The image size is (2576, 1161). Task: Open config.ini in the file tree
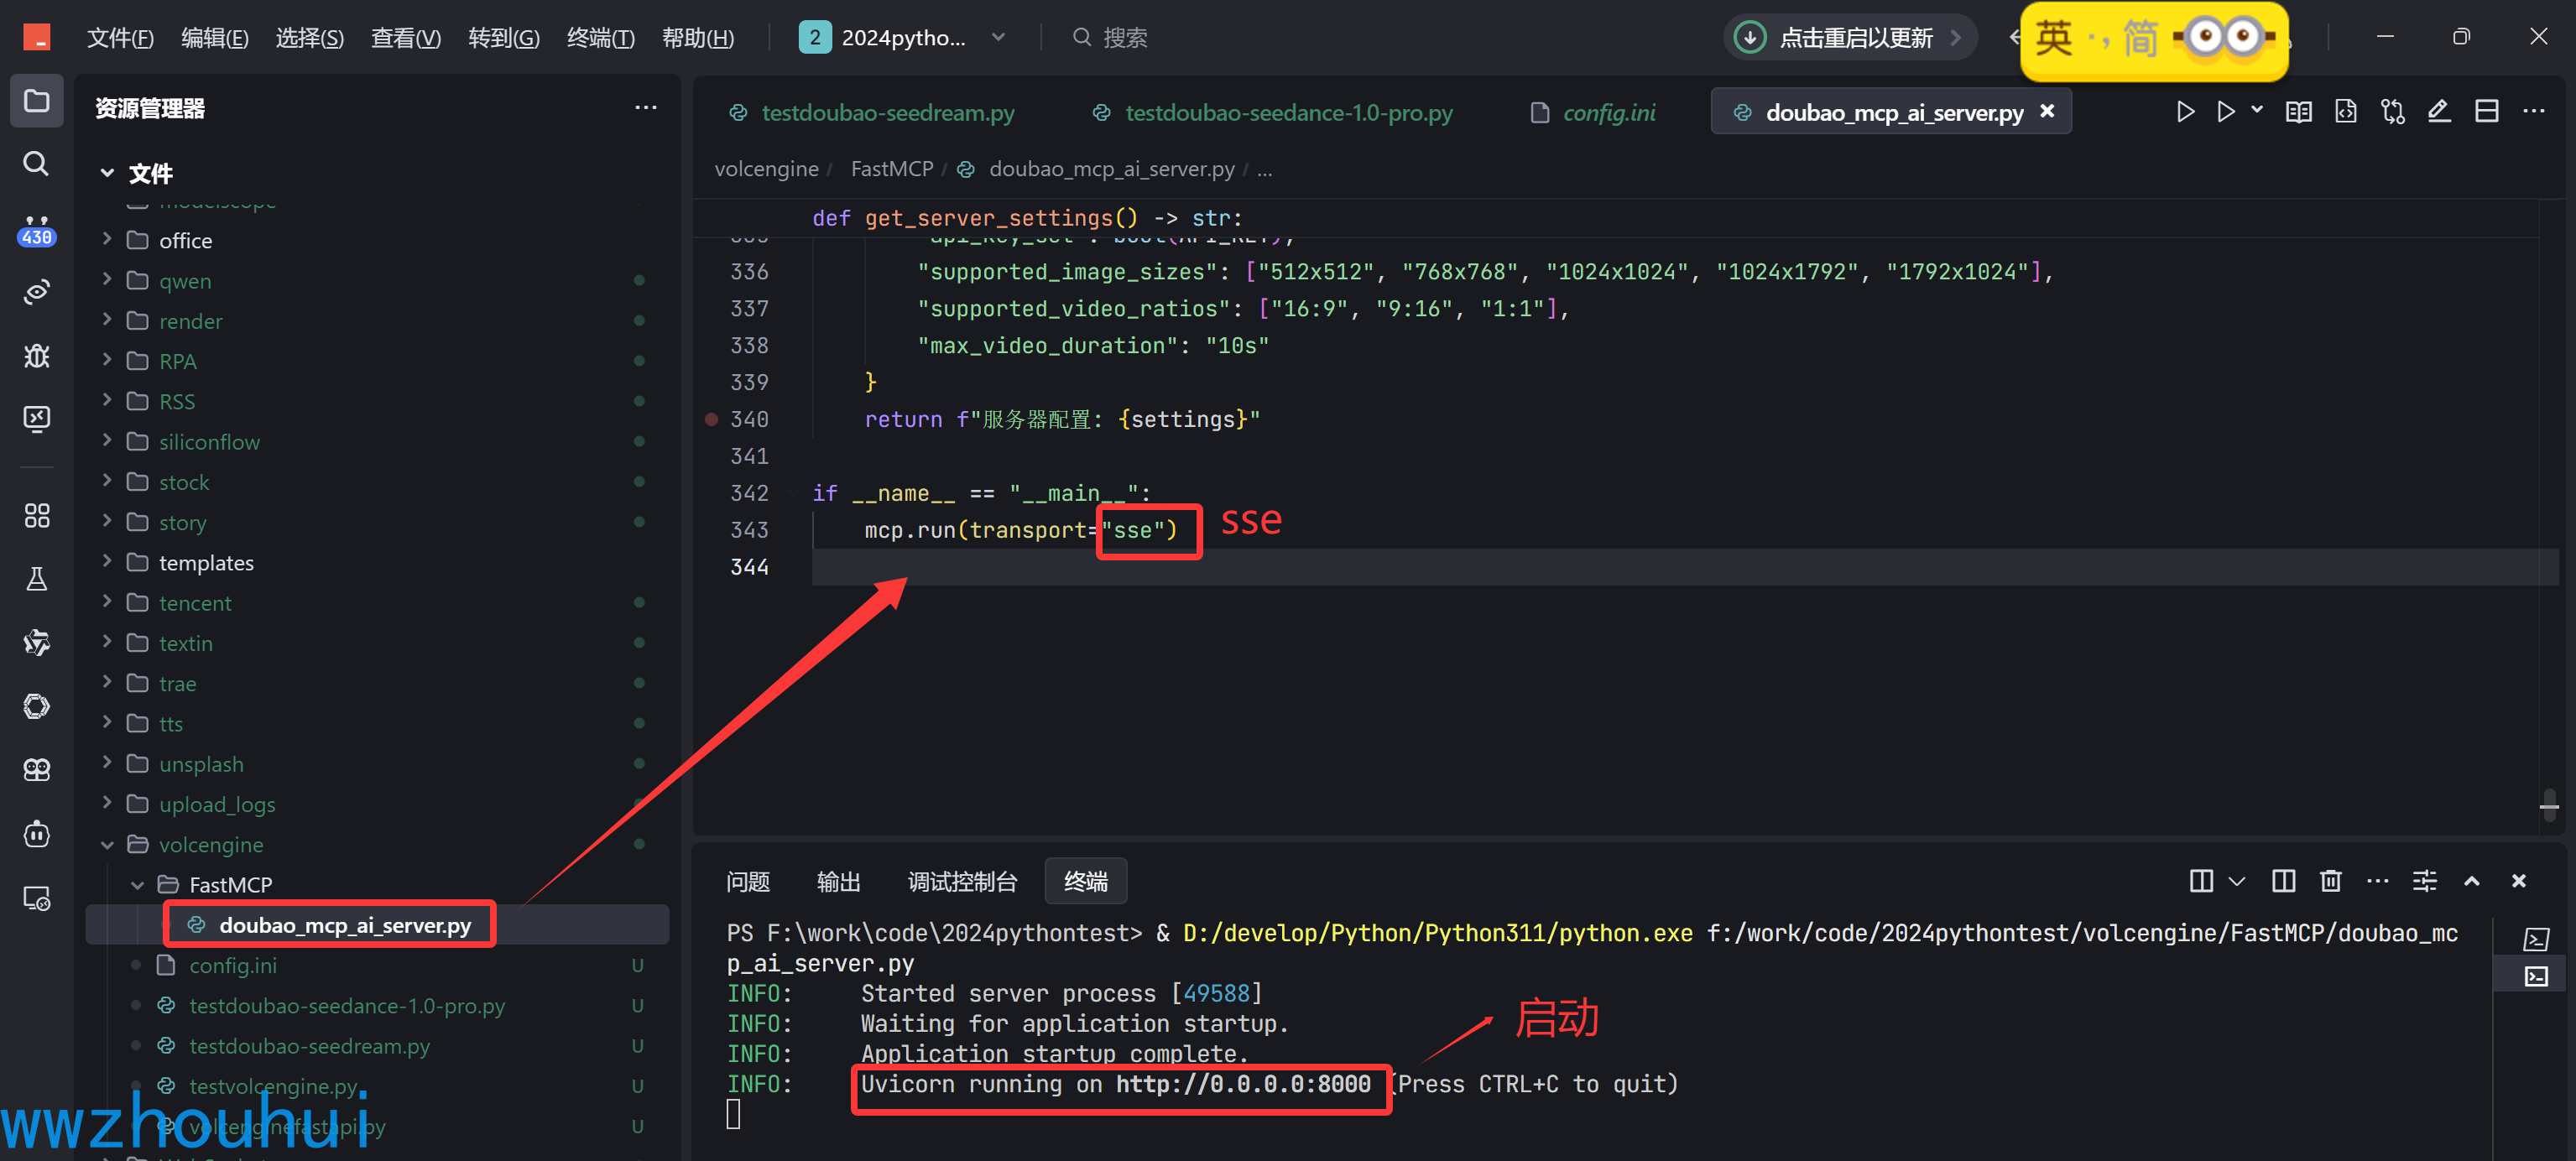(377, 965)
